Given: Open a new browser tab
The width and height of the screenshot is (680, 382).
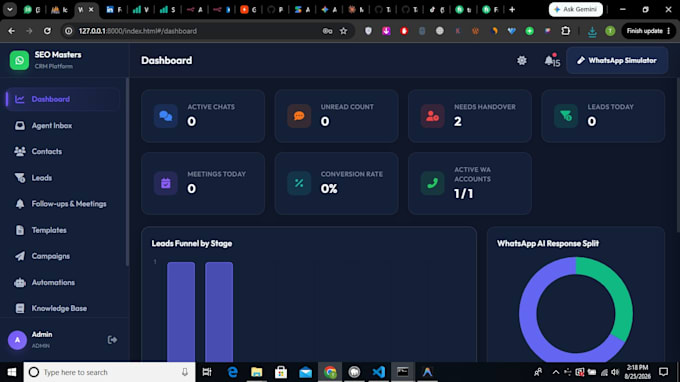Looking at the screenshot, I should tap(512, 10).
